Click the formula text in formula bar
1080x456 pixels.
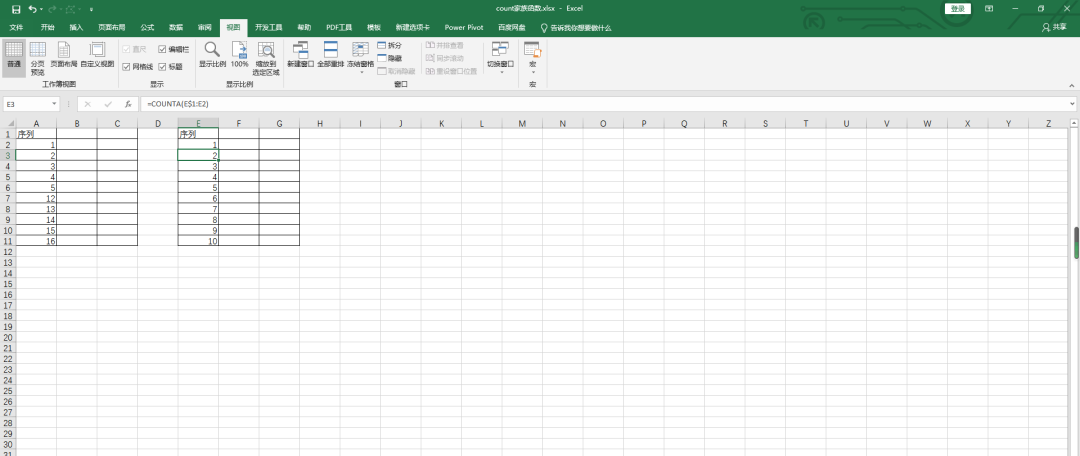point(178,104)
